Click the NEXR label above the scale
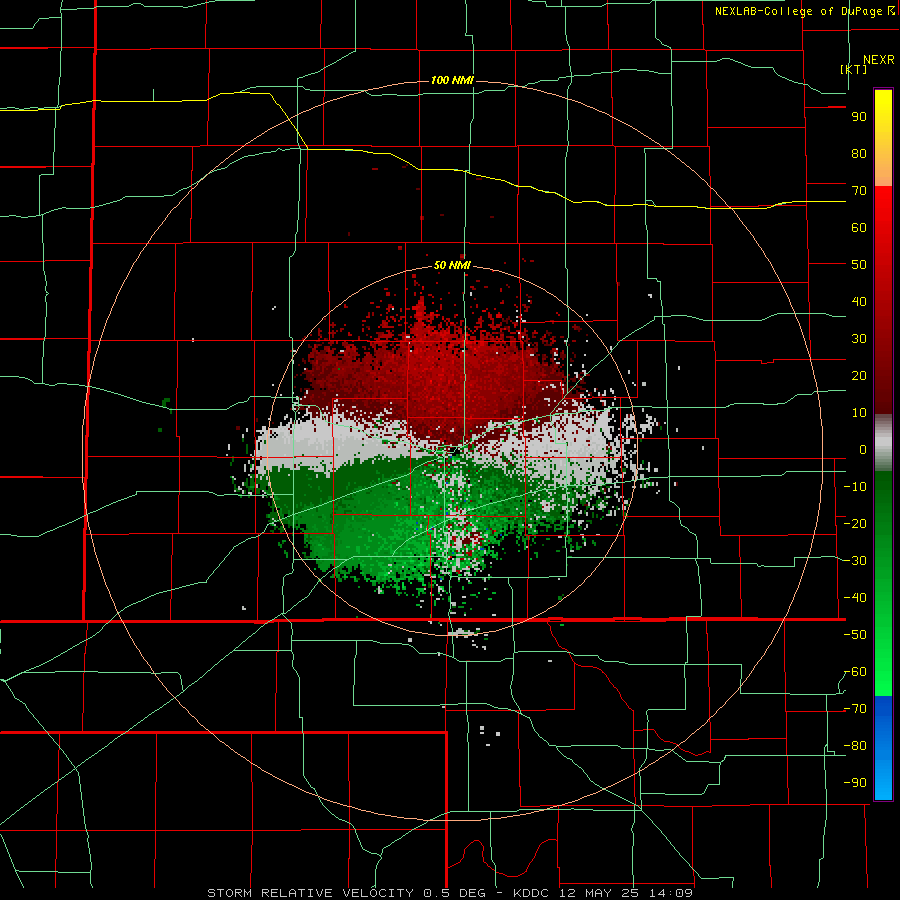This screenshot has height=900, width=900. click(878, 60)
